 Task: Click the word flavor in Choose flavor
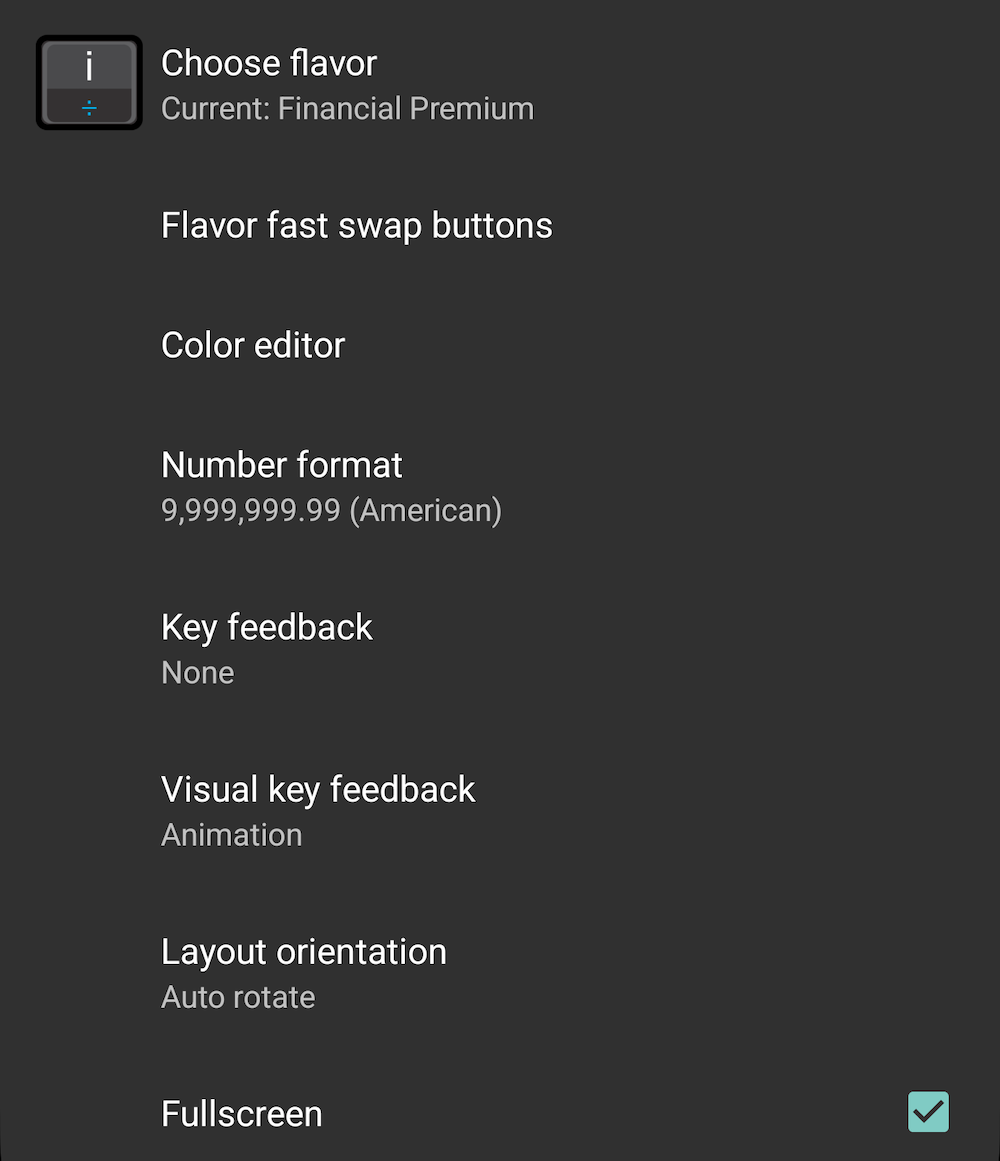(333, 63)
